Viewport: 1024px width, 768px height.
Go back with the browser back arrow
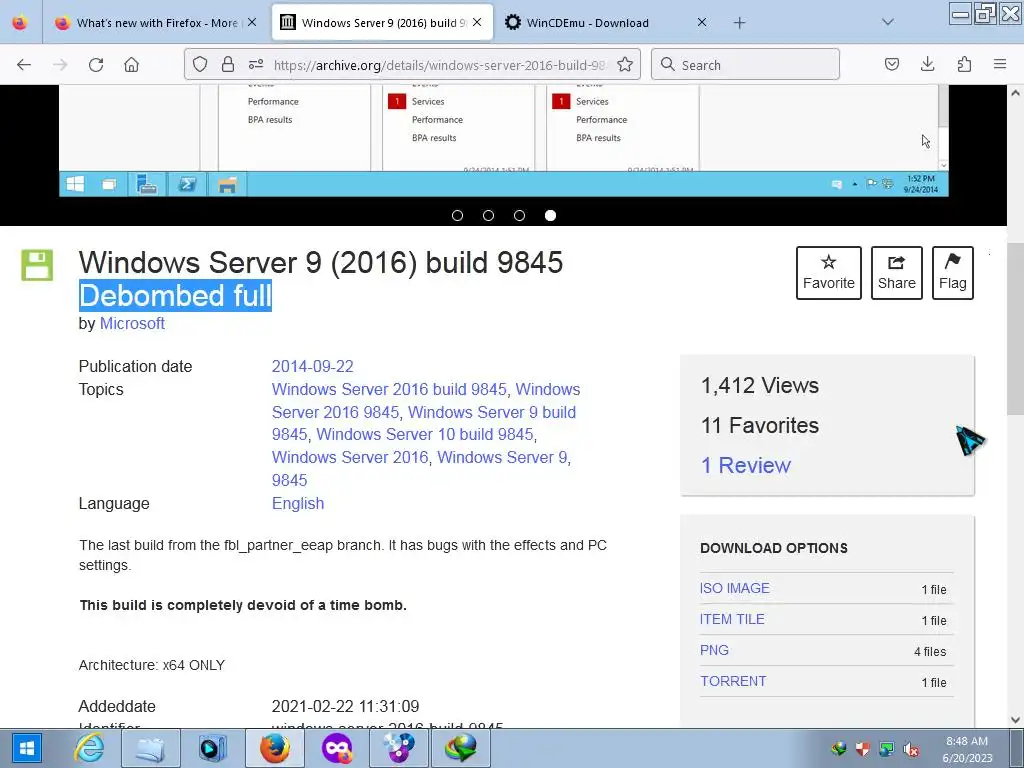(x=24, y=65)
